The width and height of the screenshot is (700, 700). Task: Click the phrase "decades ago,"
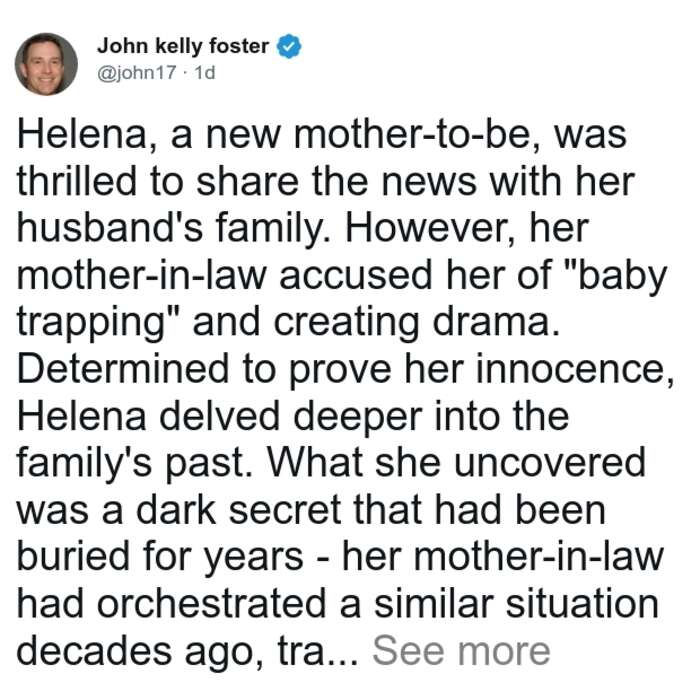(x=140, y=653)
